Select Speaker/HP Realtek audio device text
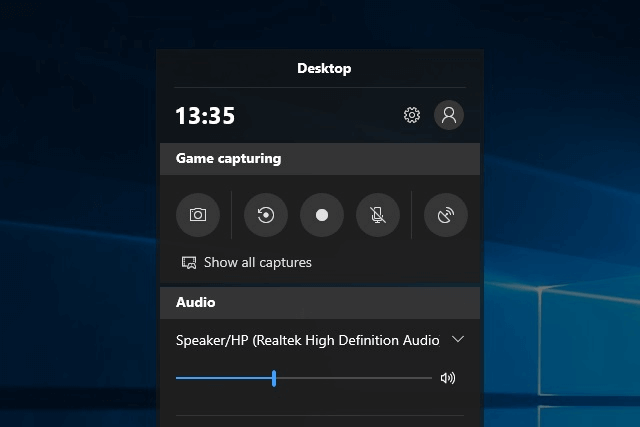640x427 pixels. (x=307, y=340)
